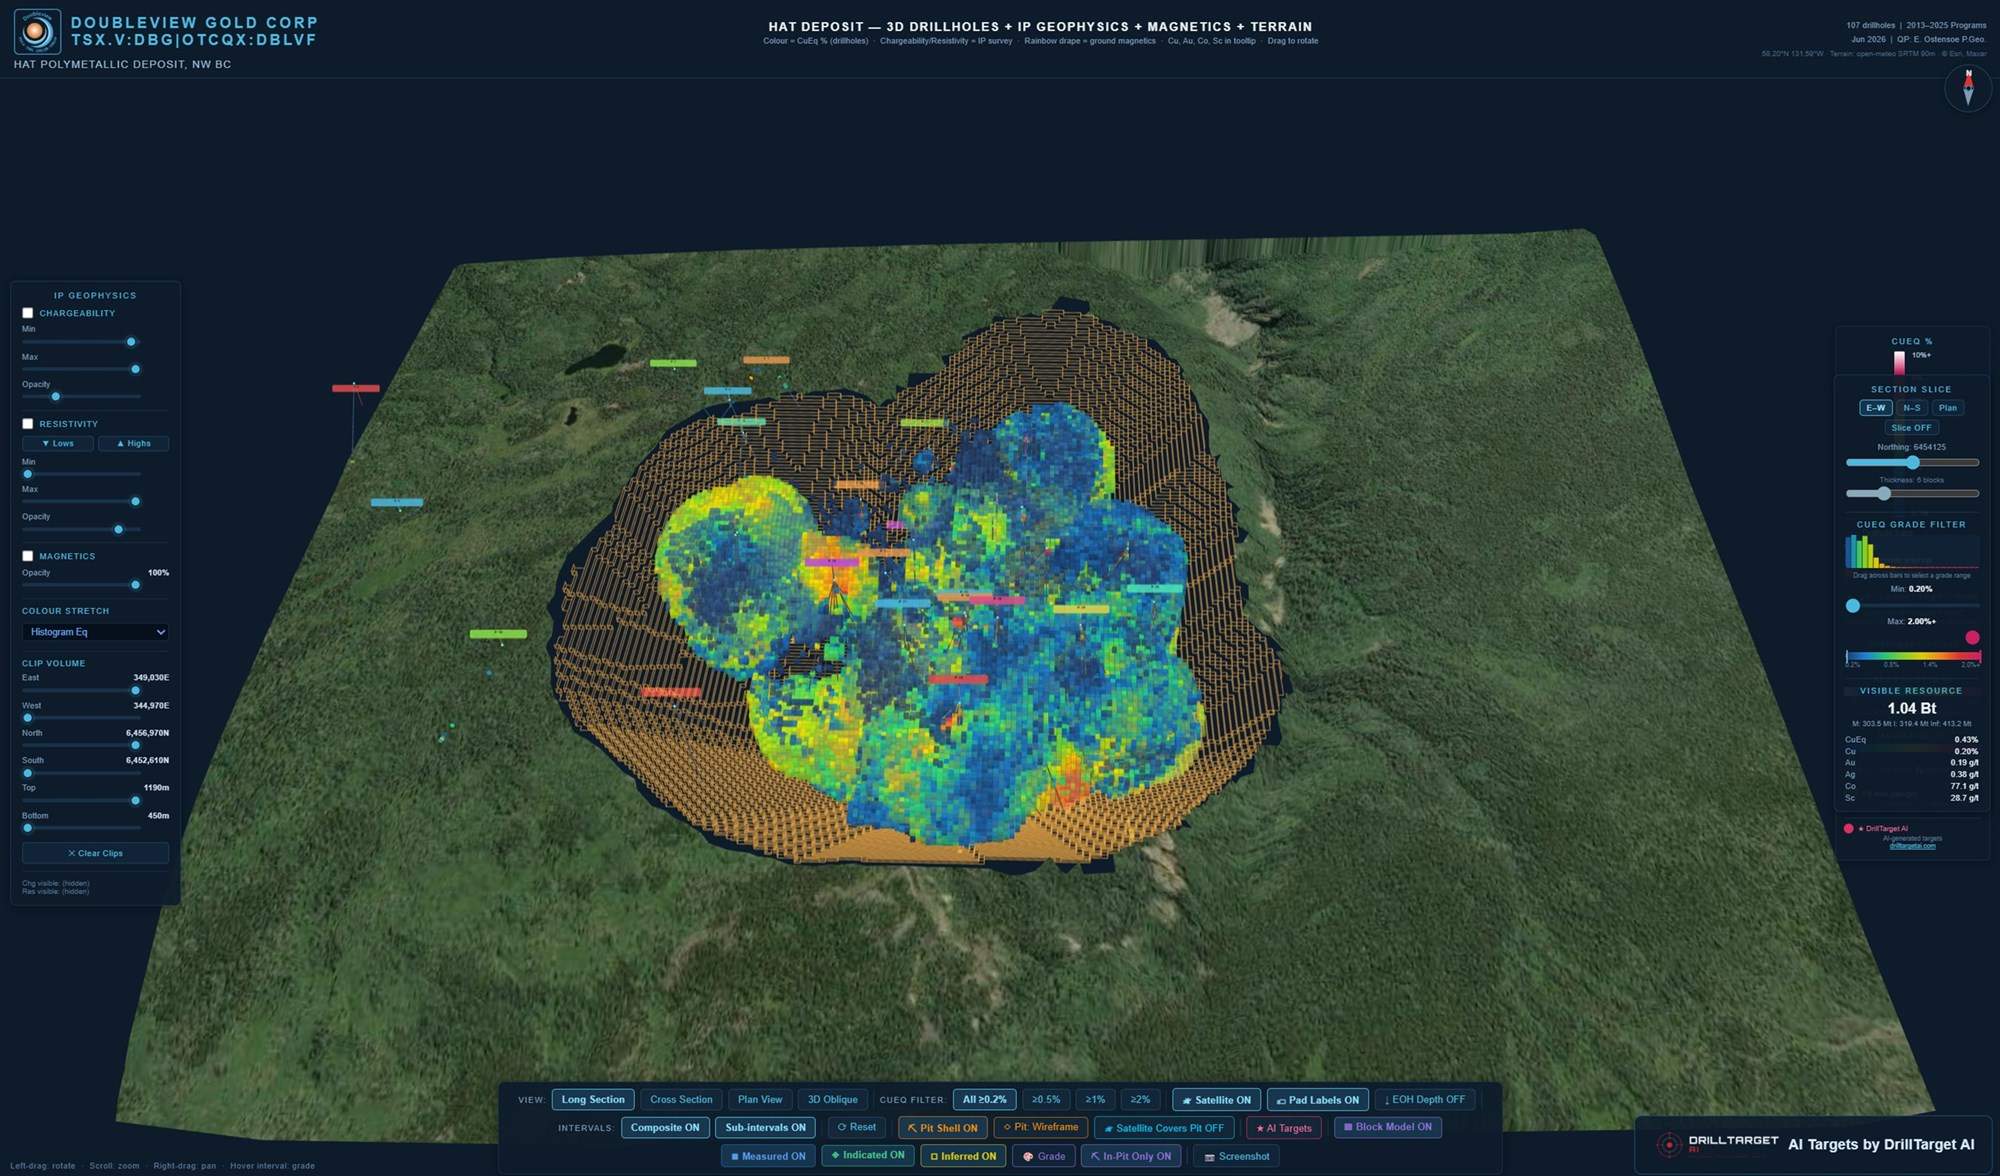Select the All ≥0.2% CuEq filter
This screenshot has height=1176, width=2000.
[984, 1100]
